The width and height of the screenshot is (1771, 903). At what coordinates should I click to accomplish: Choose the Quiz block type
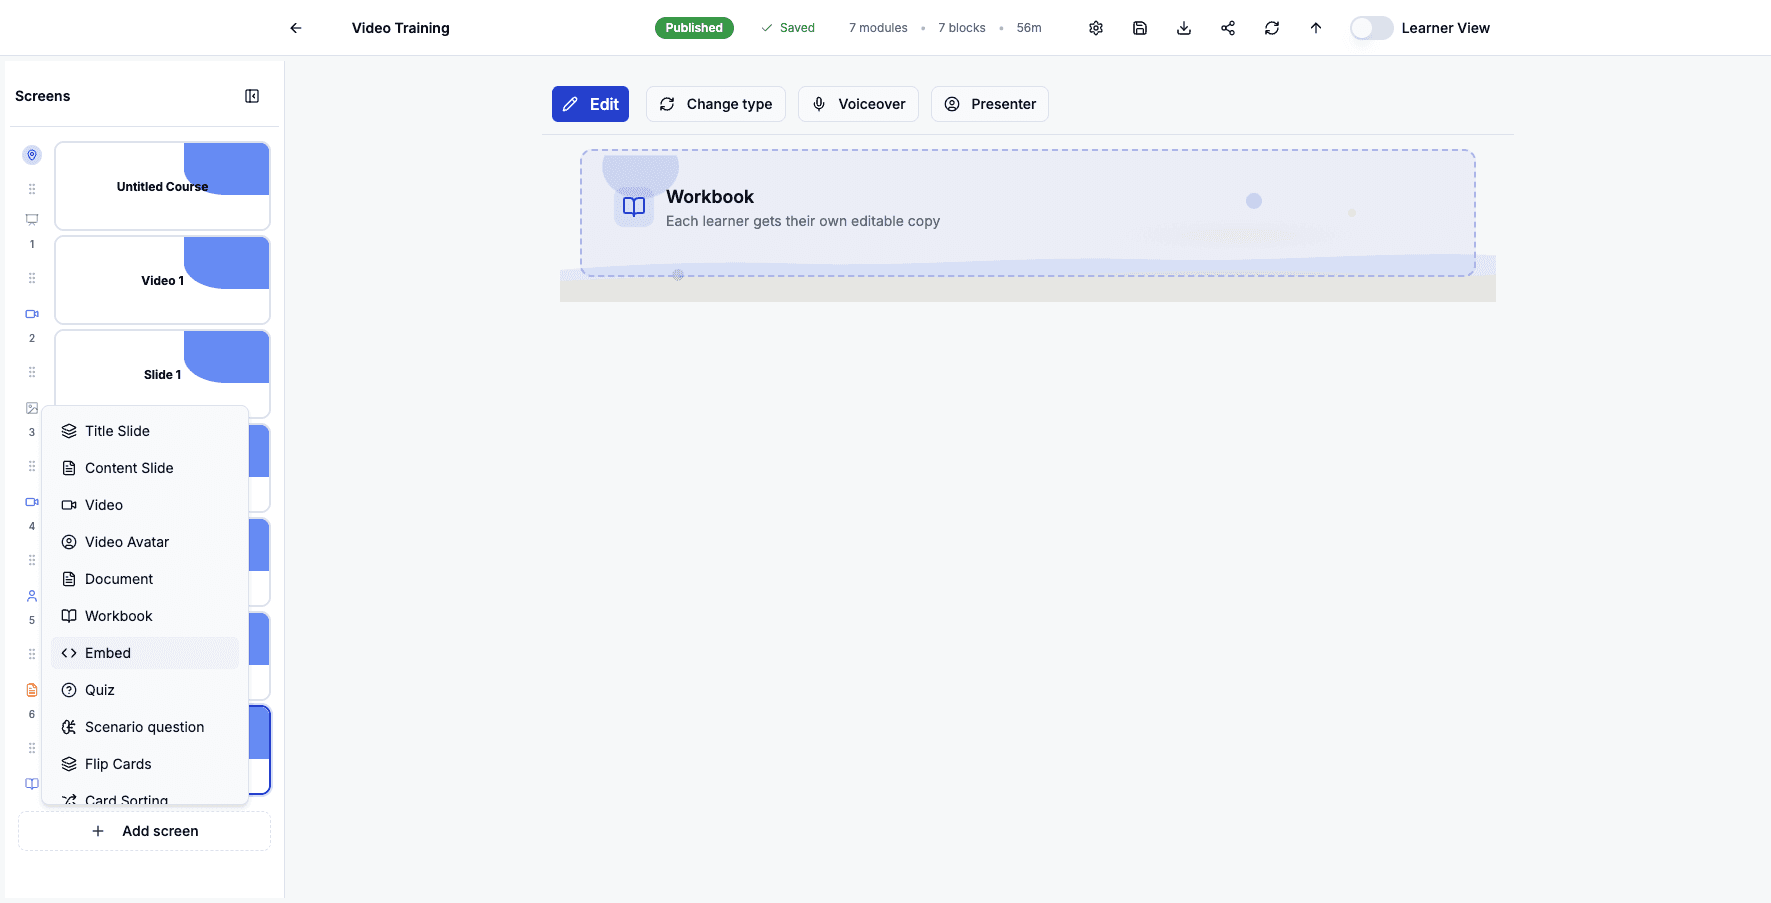pos(100,689)
